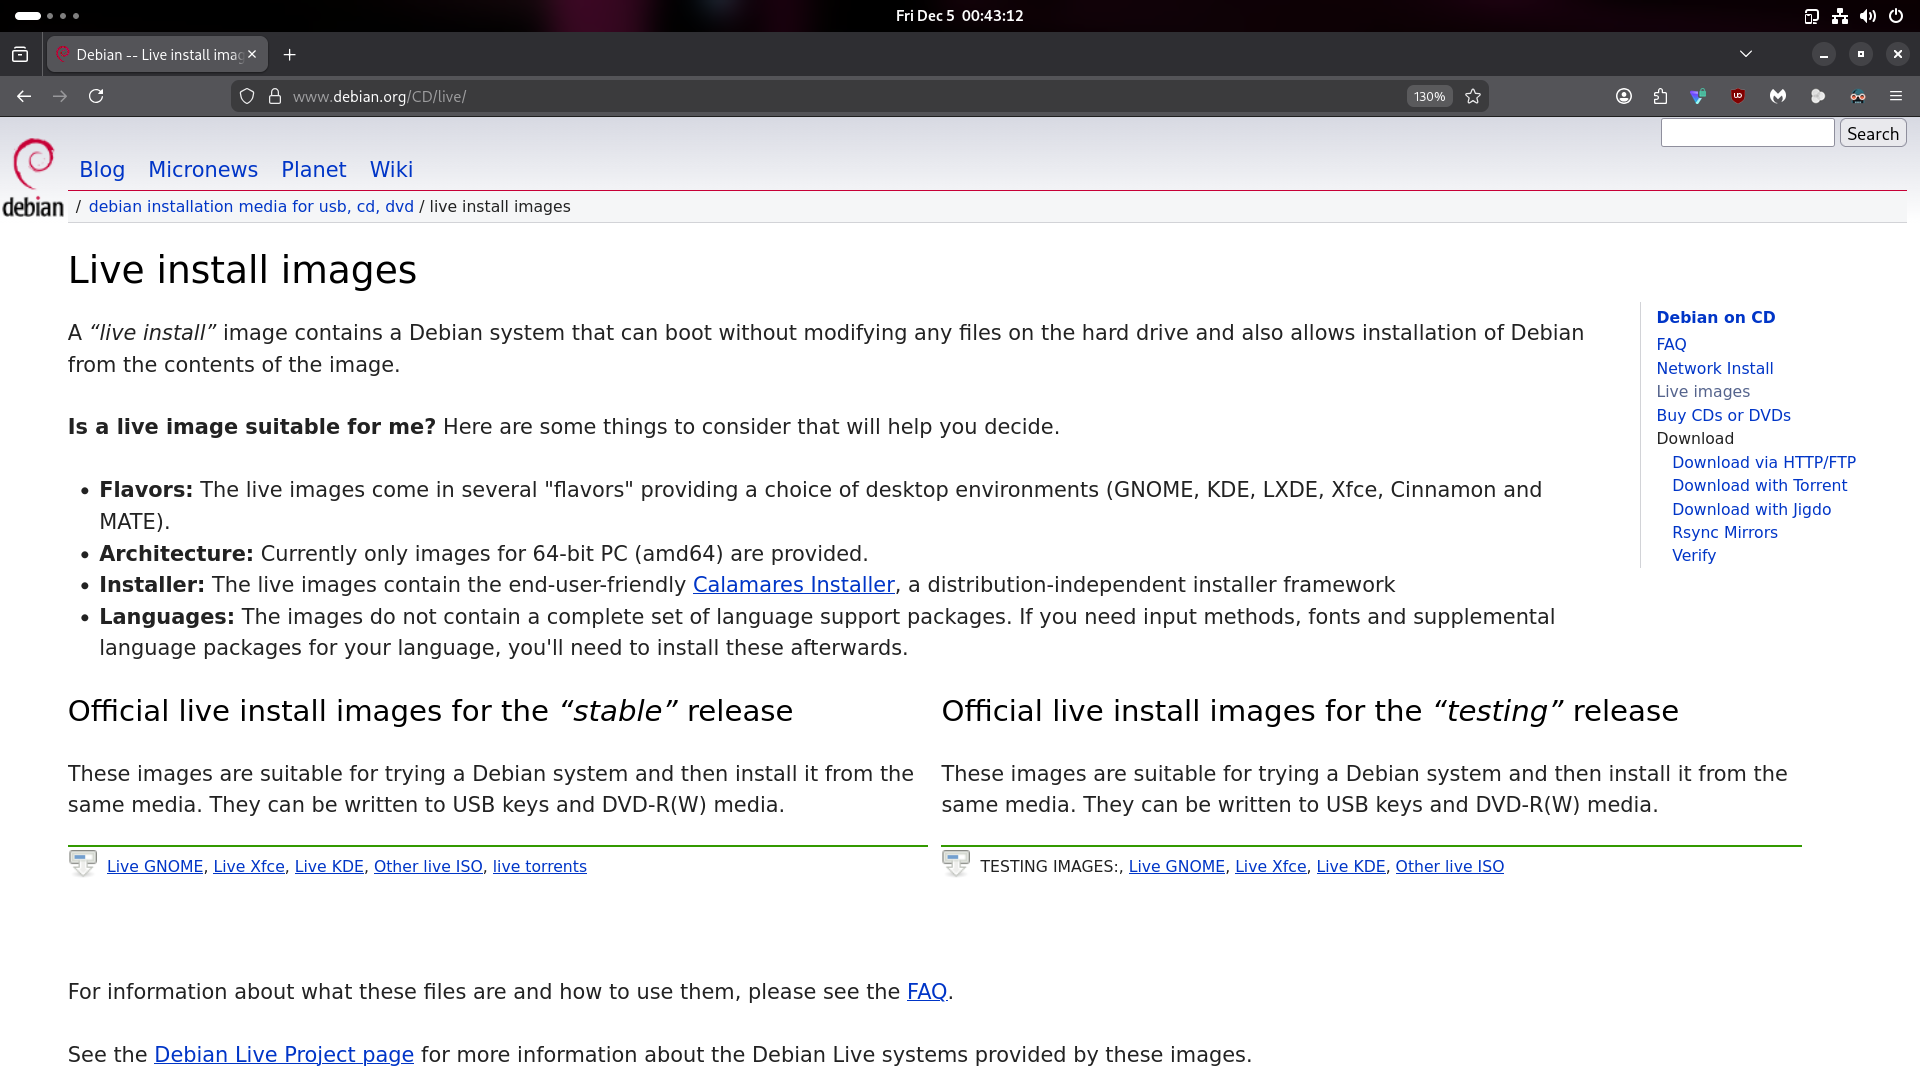Open the Malwarebytes Browser Guard extension
Viewport: 1920px width, 1080px height.
click(1779, 96)
